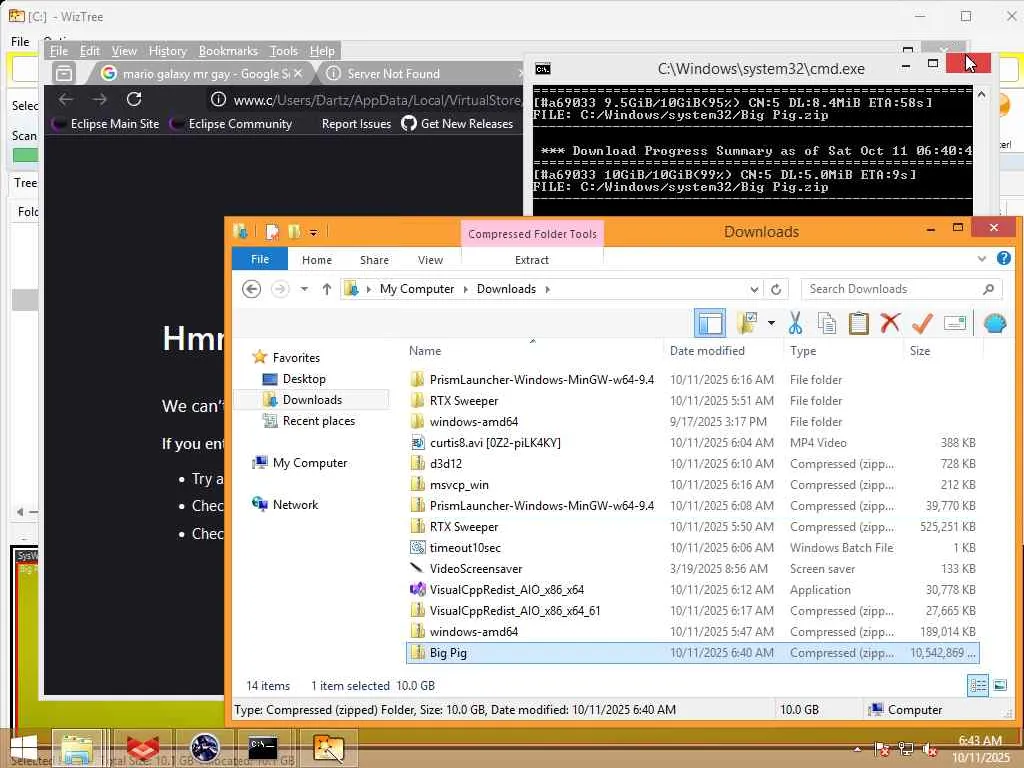The image size is (1024, 768).
Task: Expand the folder options dropdown arrow
Action: coord(771,323)
